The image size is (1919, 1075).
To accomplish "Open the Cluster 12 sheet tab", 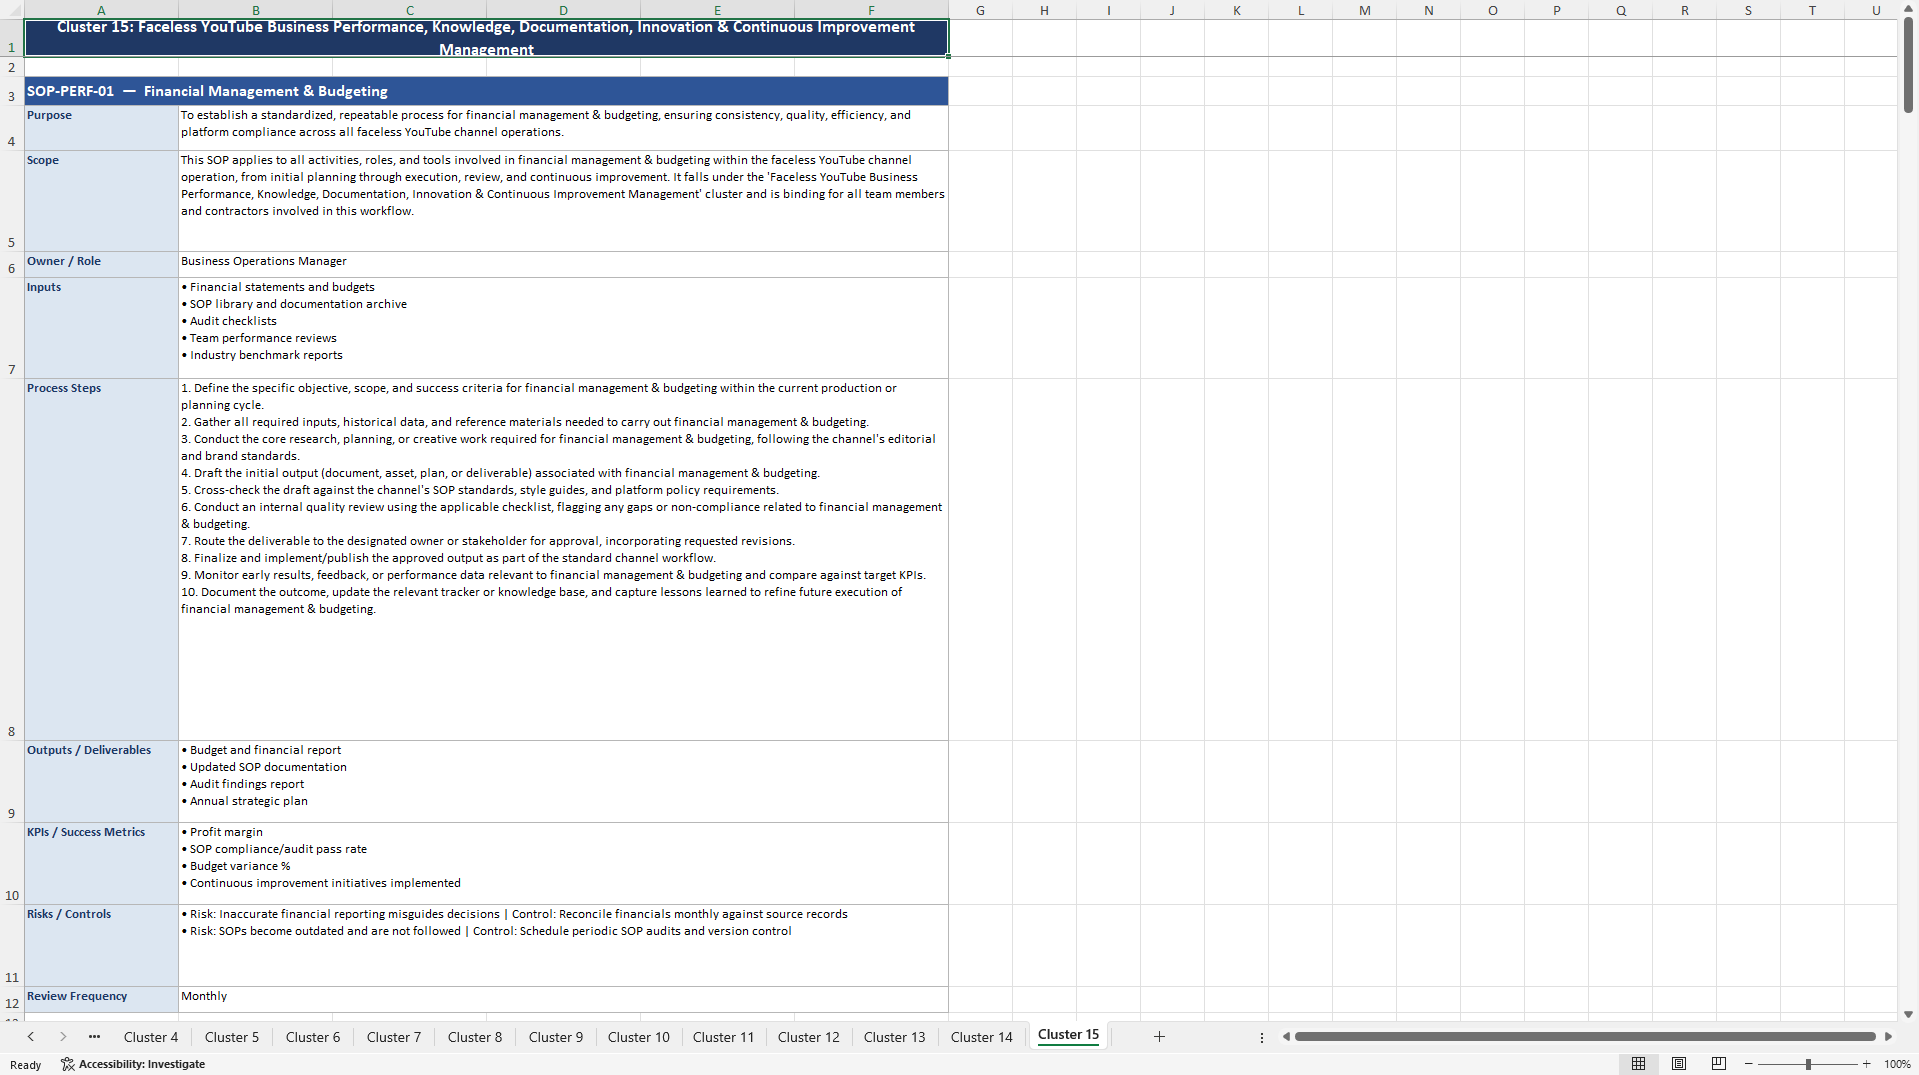I will coord(809,1037).
